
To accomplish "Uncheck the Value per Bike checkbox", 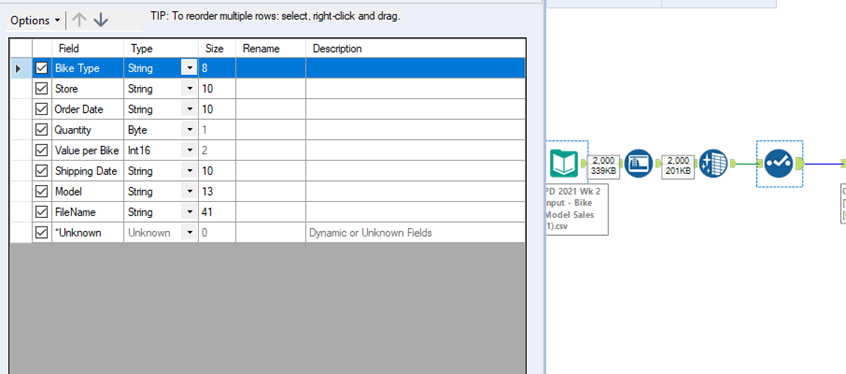I will [42, 150].
